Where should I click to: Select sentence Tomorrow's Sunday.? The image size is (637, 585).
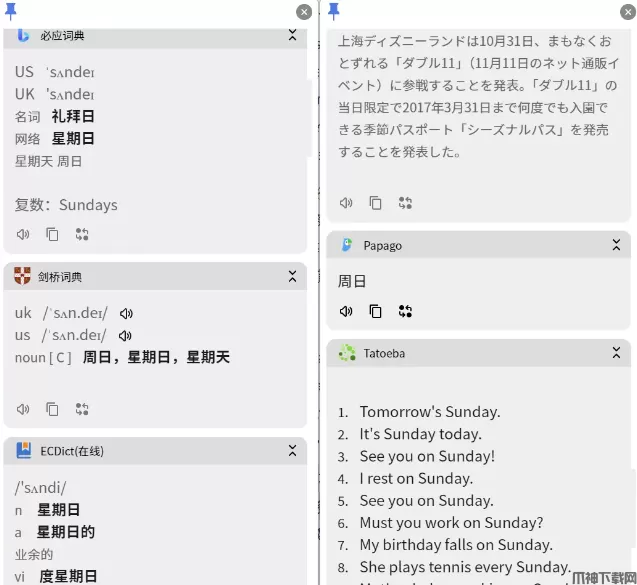point(430,412)
